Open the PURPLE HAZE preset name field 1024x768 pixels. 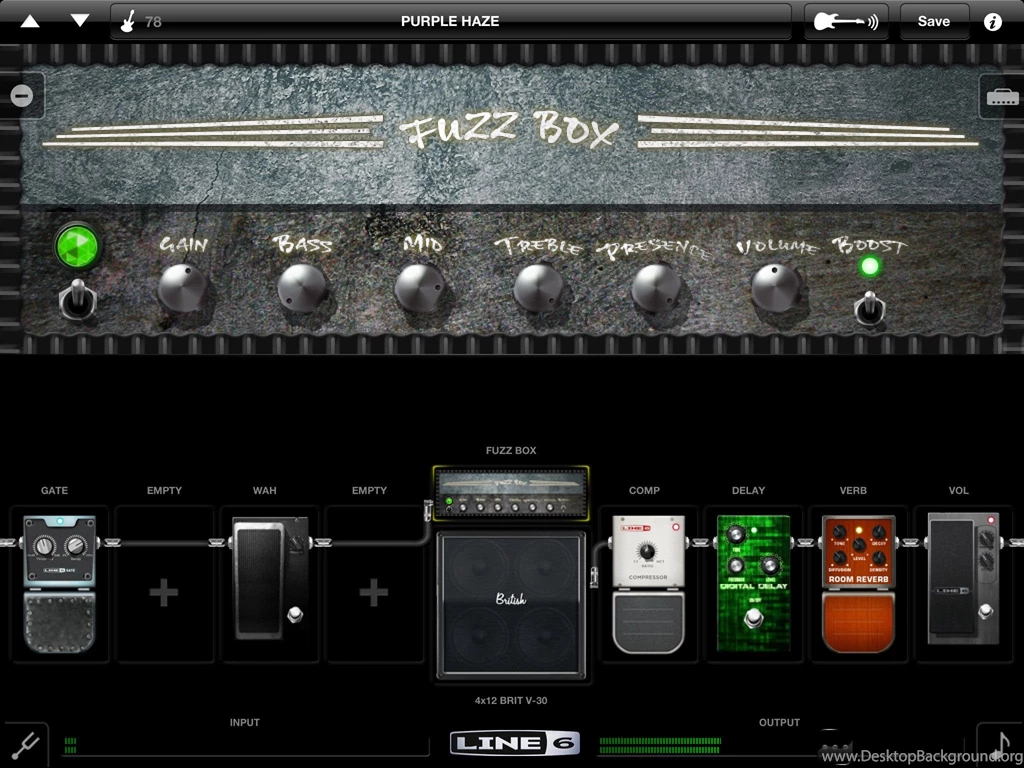[450, 20]
